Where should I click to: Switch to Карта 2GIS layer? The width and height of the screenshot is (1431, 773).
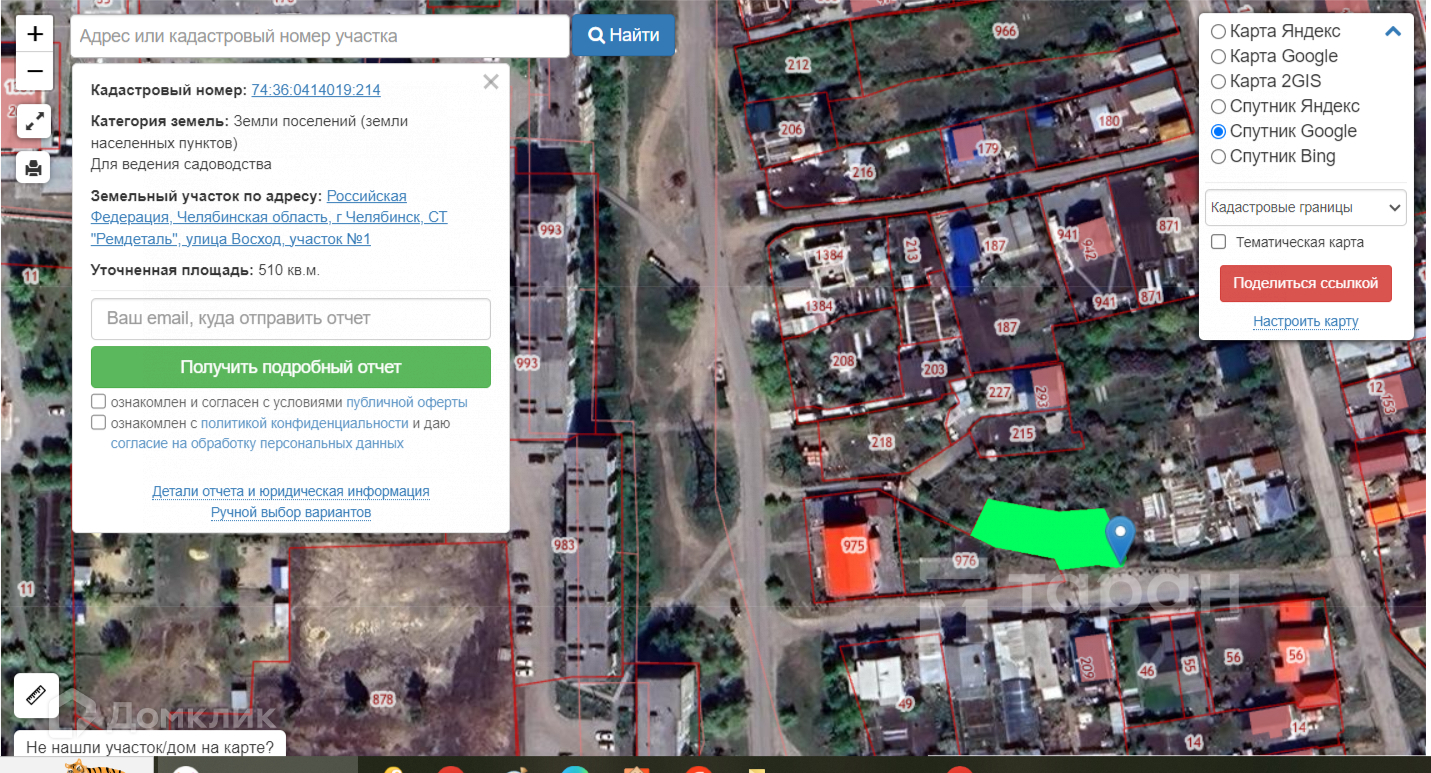click(x=1218, y=81)
